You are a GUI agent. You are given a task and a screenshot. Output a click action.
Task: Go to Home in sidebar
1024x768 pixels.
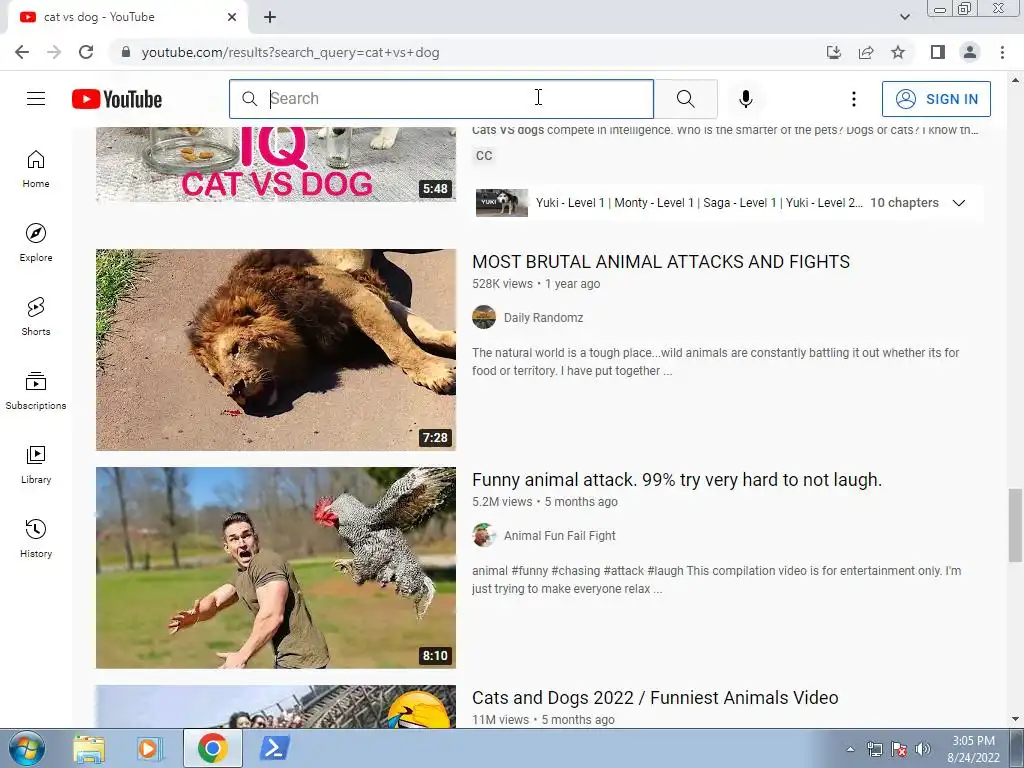(36, 168)
